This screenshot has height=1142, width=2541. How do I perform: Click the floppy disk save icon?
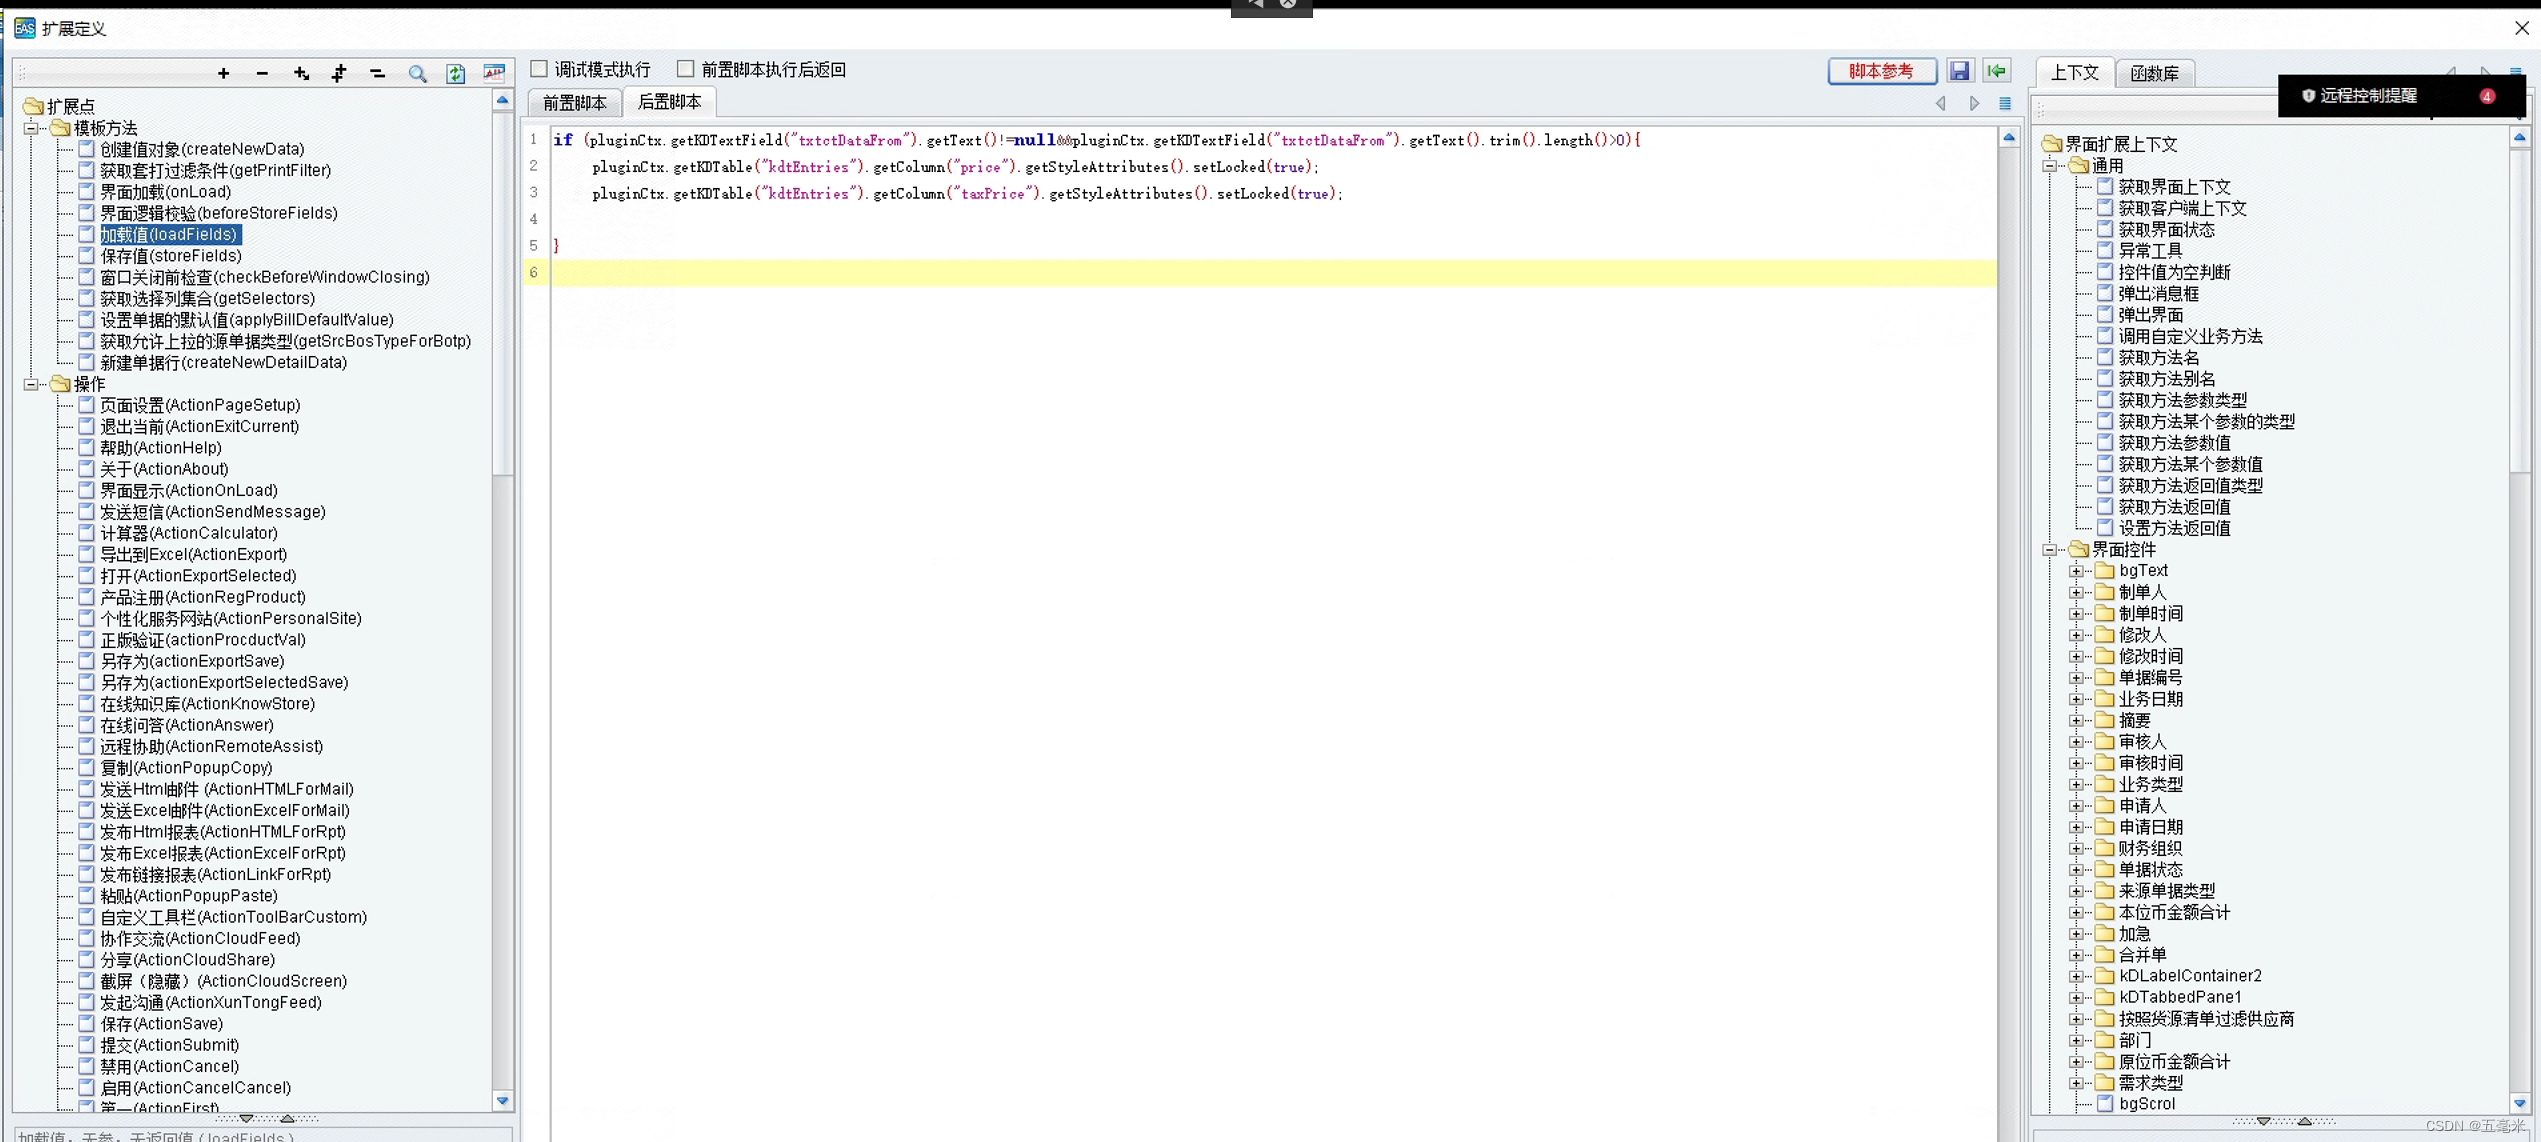[1959, 71]
